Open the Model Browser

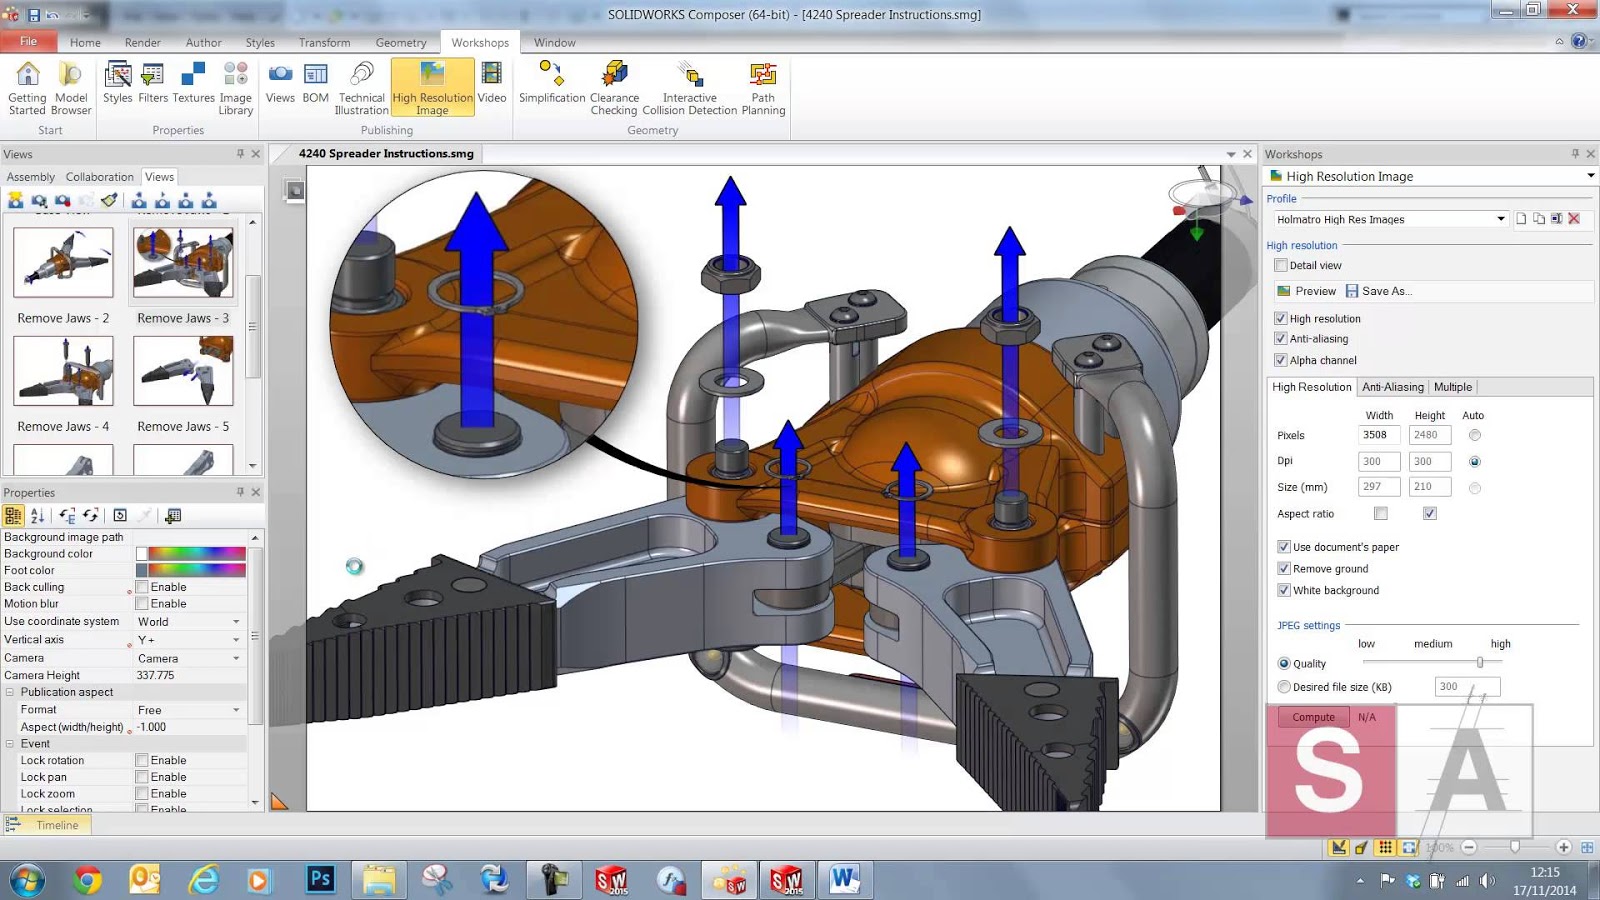click(x=70, y=85)
